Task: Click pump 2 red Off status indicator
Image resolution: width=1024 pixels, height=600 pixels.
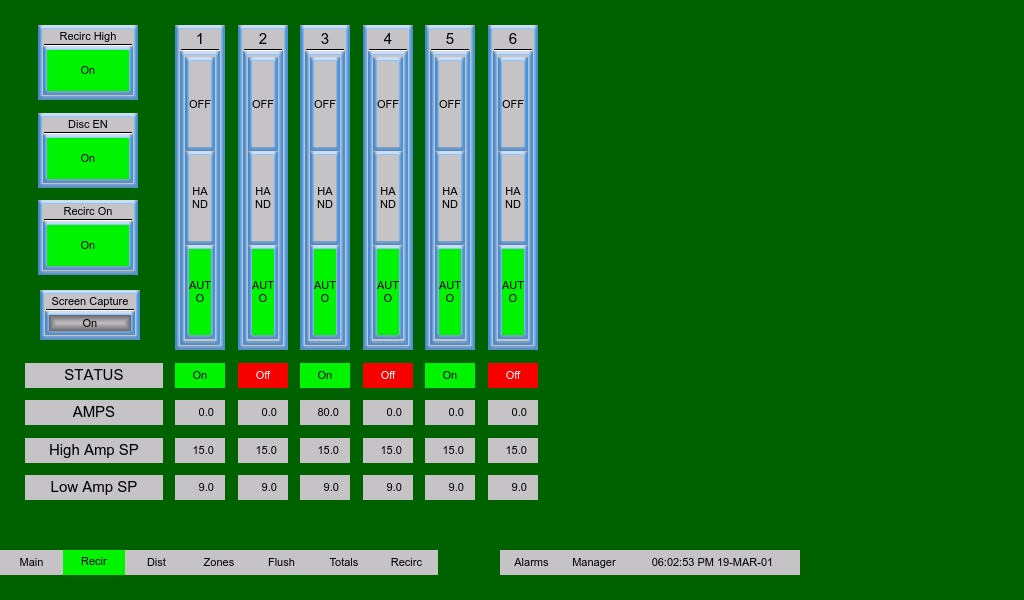Action: [x=263, y=375]
